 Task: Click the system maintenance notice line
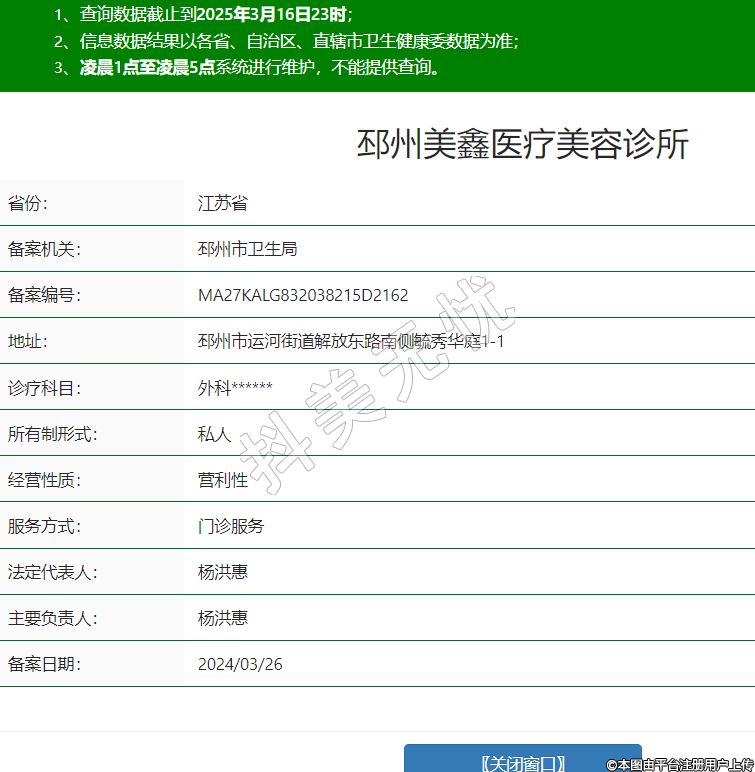247,68
